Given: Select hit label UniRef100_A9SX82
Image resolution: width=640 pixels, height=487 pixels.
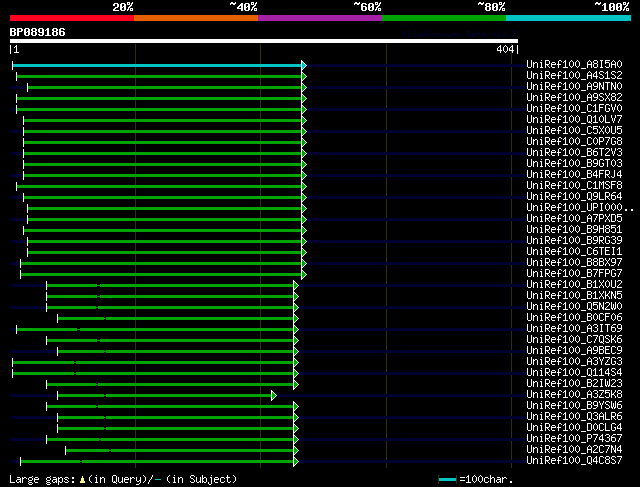Looking at the screenshot, I should pos(574,97).
